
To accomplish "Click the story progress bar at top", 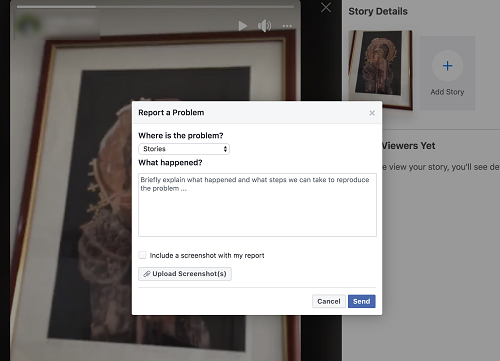I will 155,6.
